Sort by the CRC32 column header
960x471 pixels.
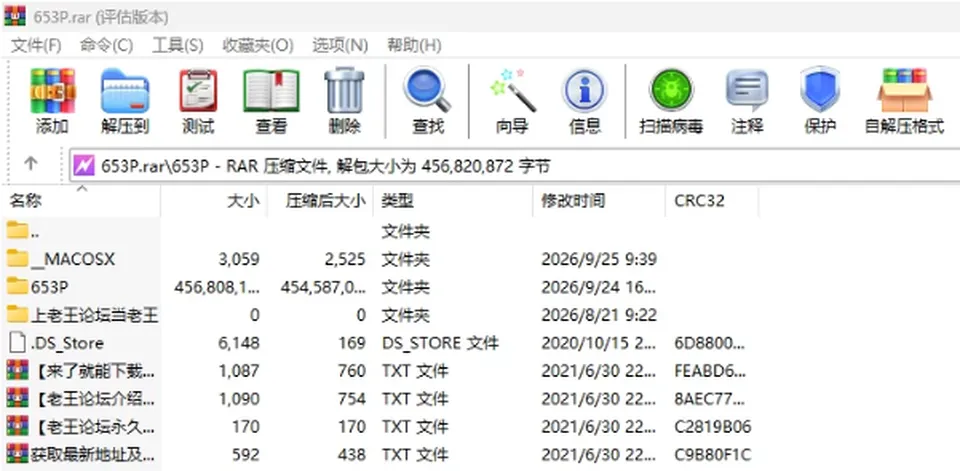(x=712, y=201)
